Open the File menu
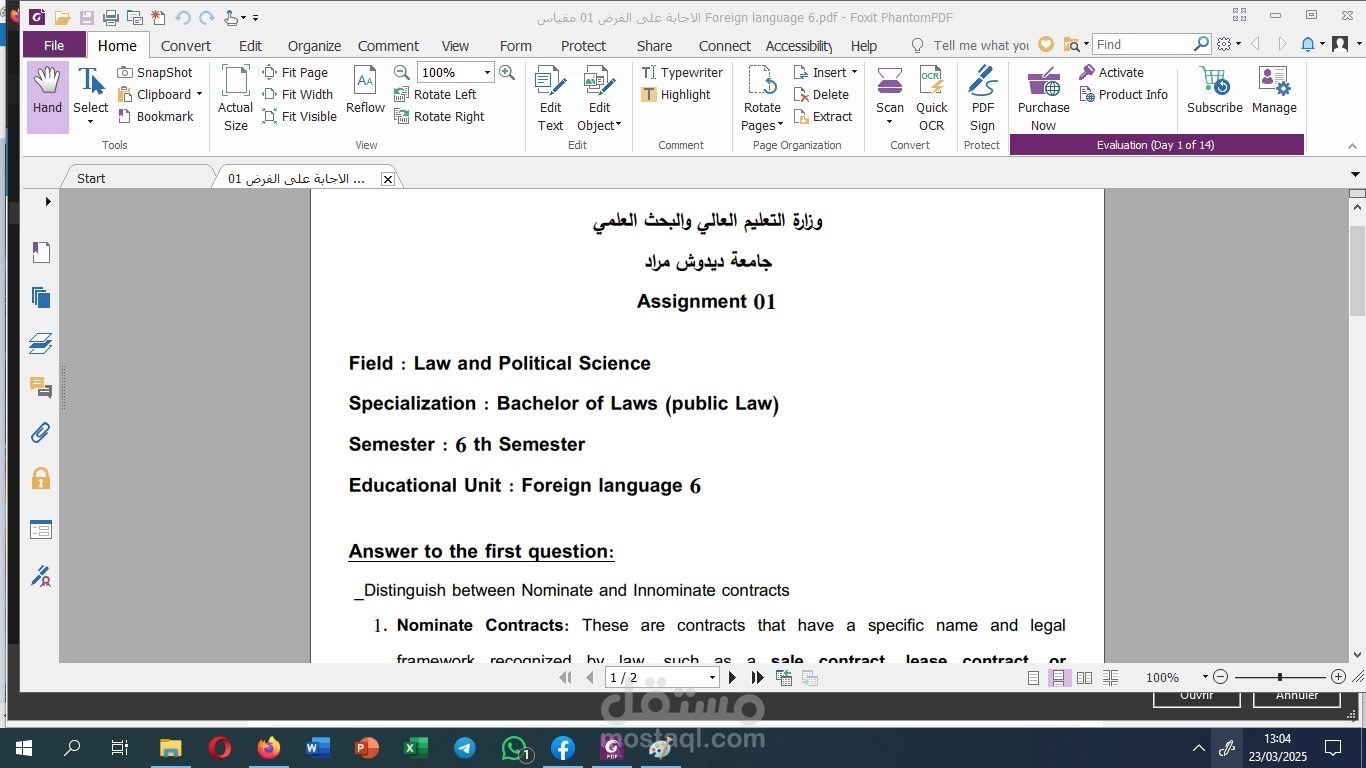 54,45
